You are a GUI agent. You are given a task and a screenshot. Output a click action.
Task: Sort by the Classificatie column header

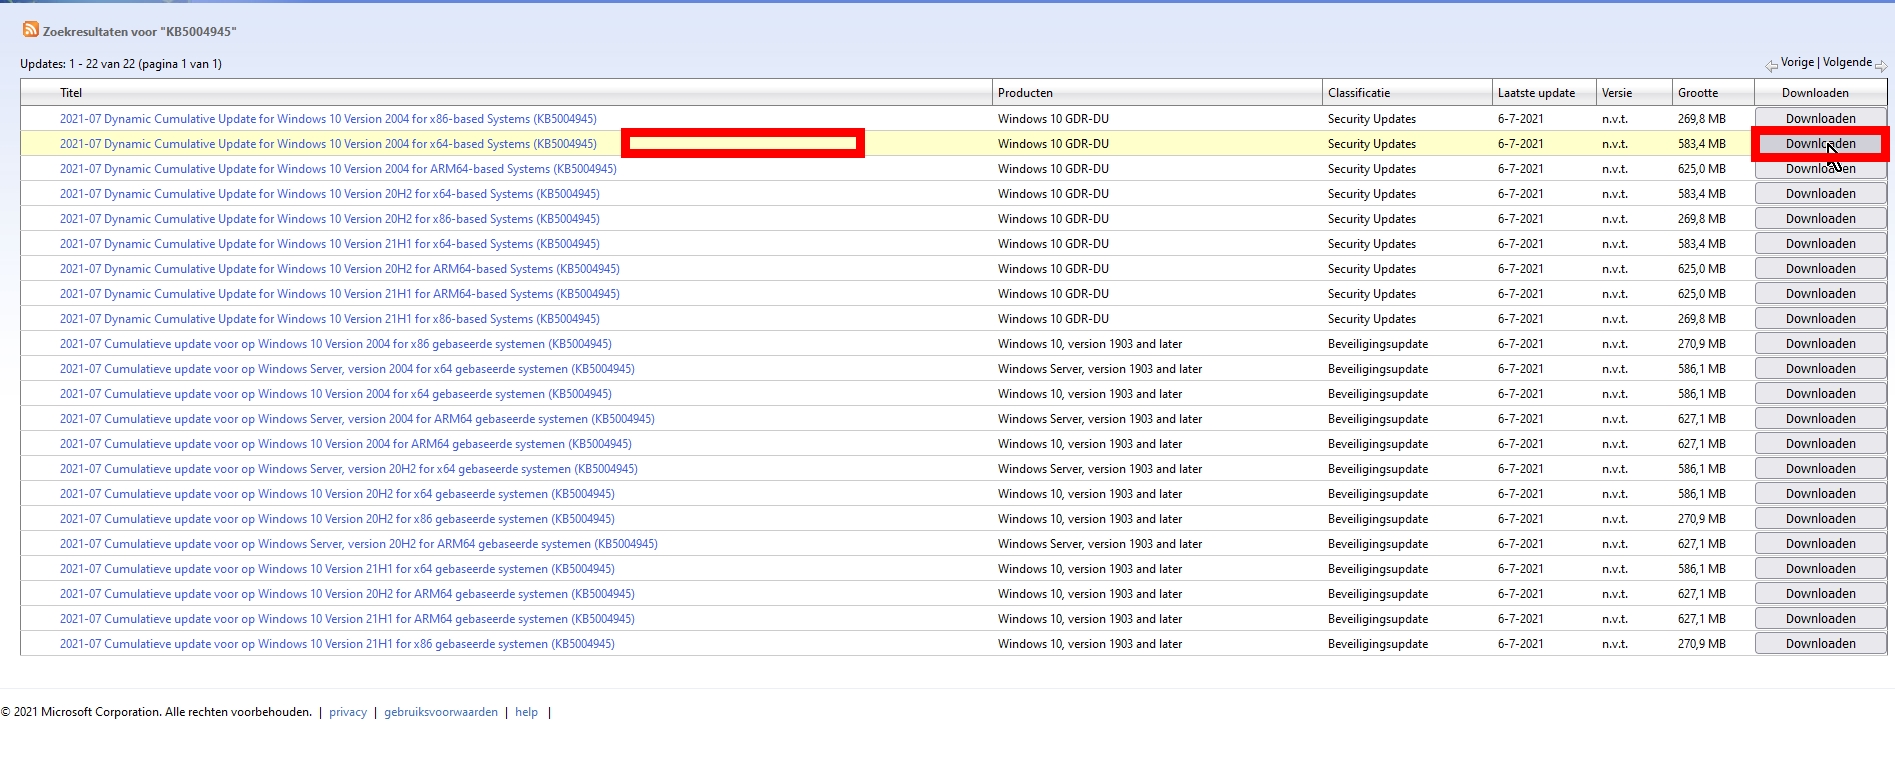pos(1359,93)
